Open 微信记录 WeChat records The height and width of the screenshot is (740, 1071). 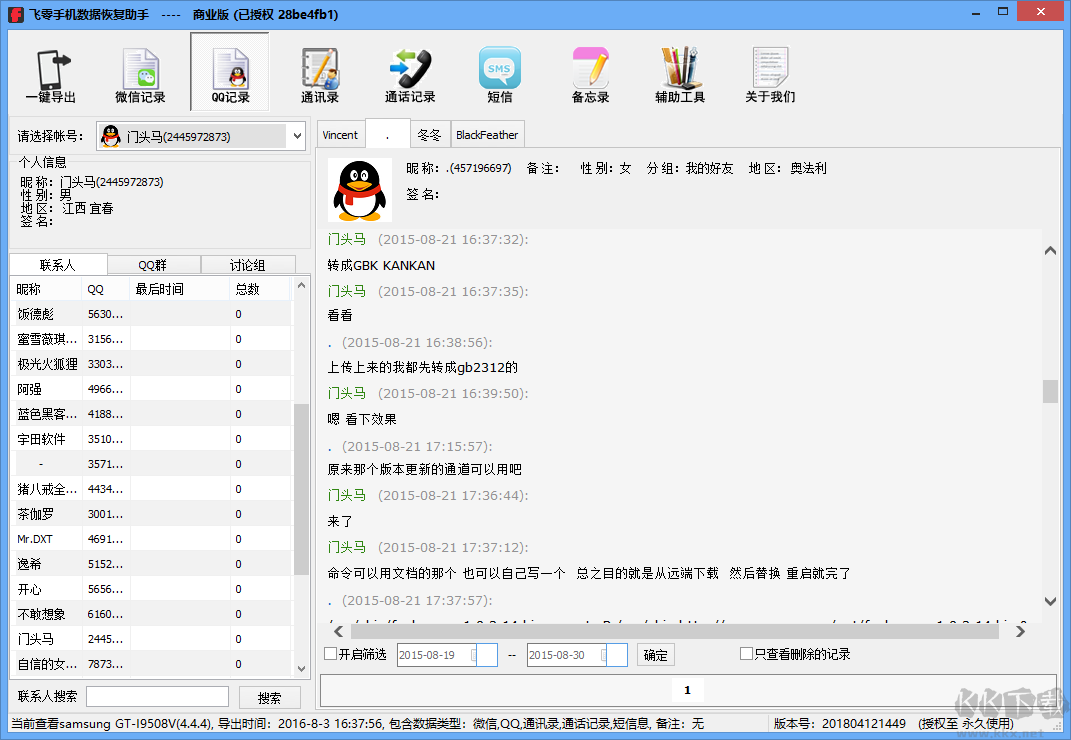(140, 74)
